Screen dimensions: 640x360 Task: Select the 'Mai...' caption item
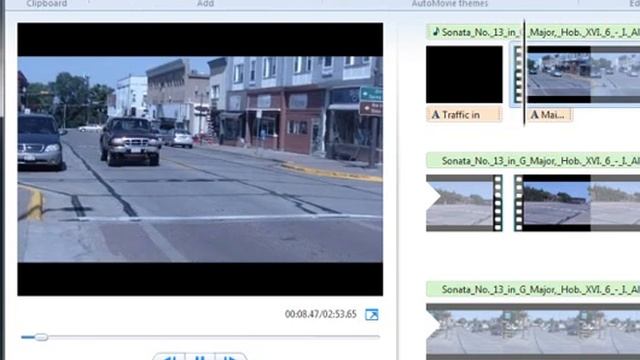tap(549, 115)
